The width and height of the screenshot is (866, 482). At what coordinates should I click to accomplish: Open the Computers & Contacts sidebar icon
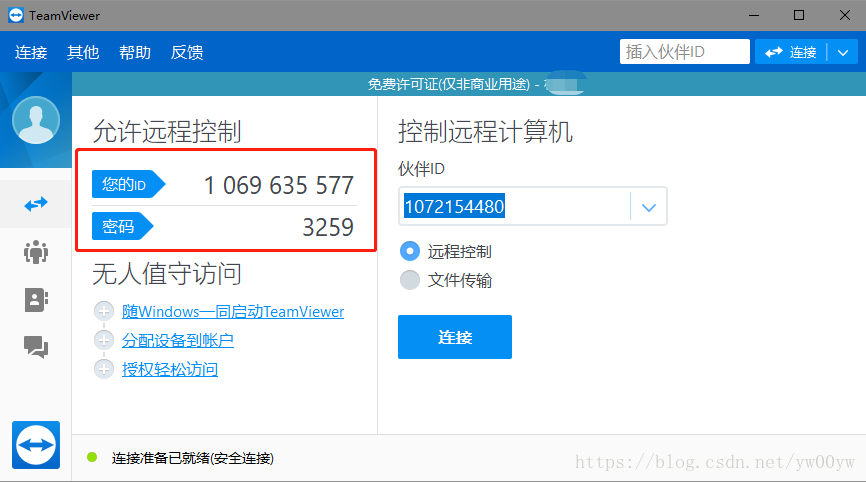point(36,300)
